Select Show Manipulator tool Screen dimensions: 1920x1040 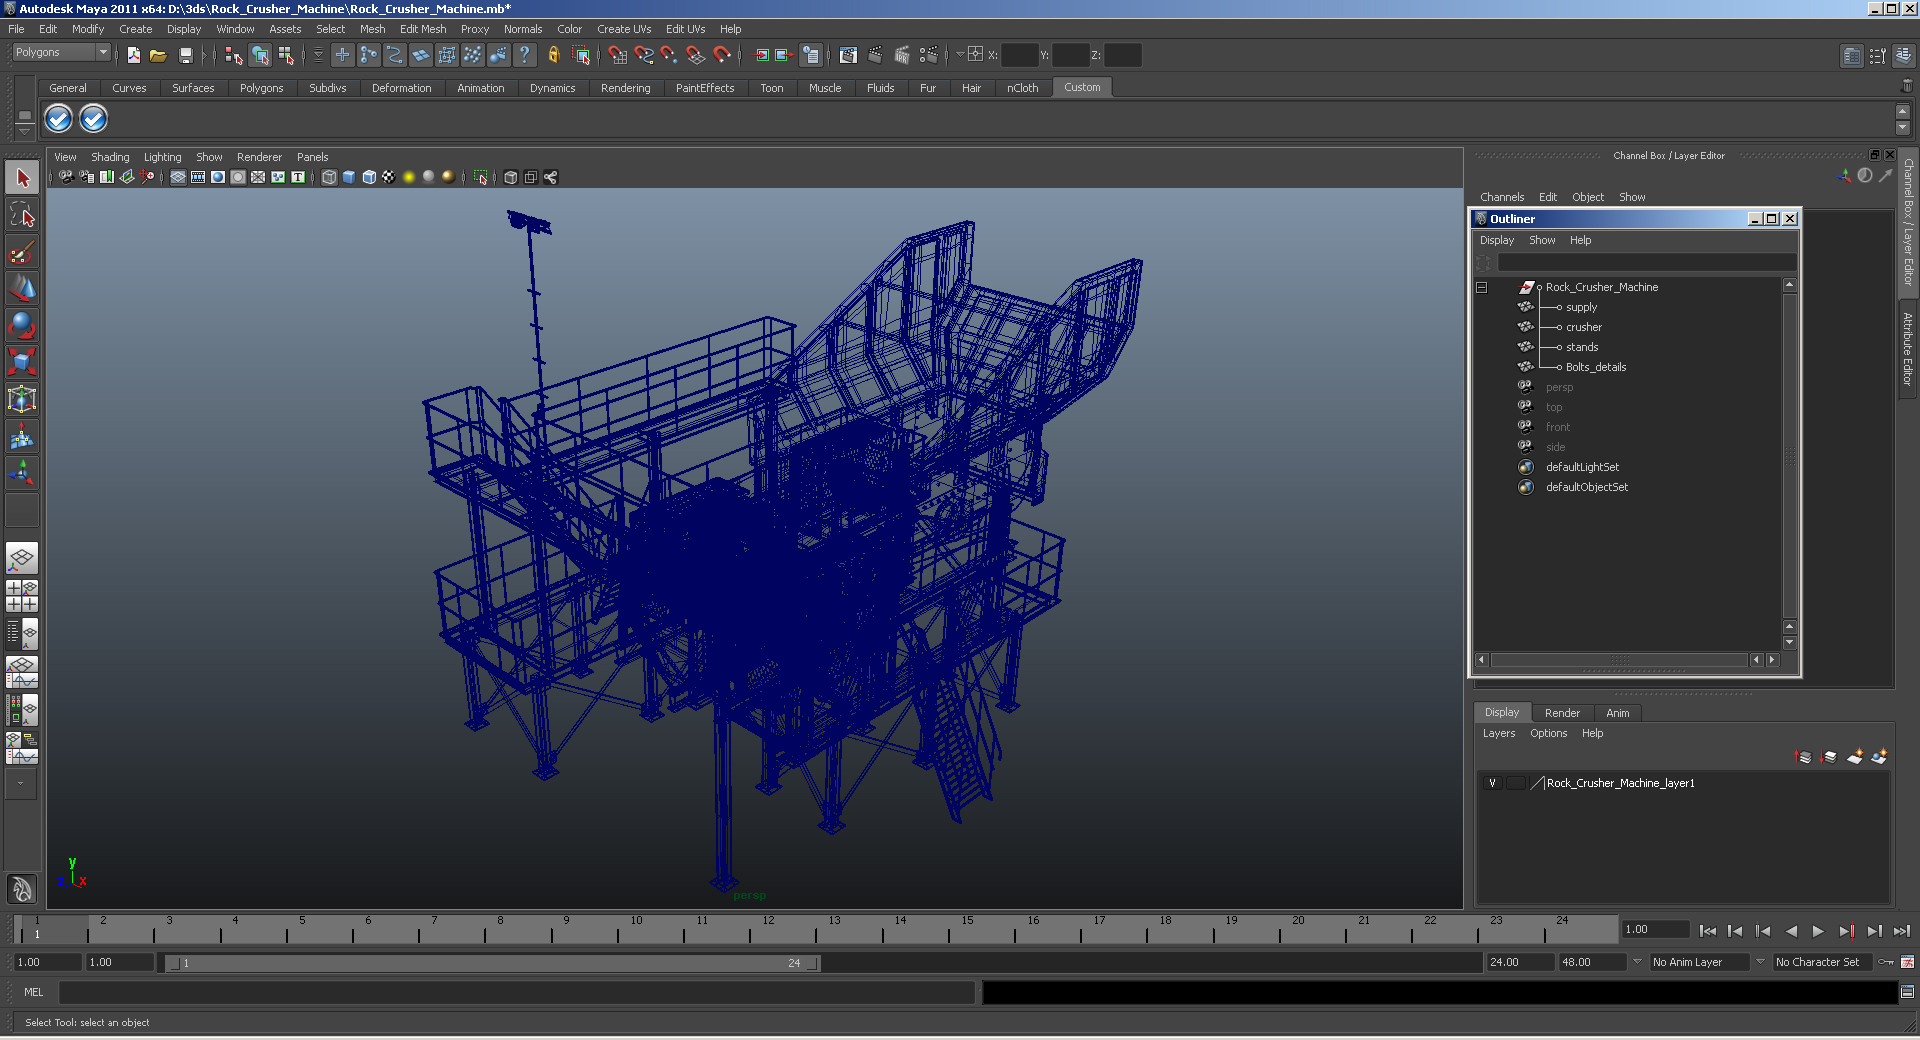22,473
